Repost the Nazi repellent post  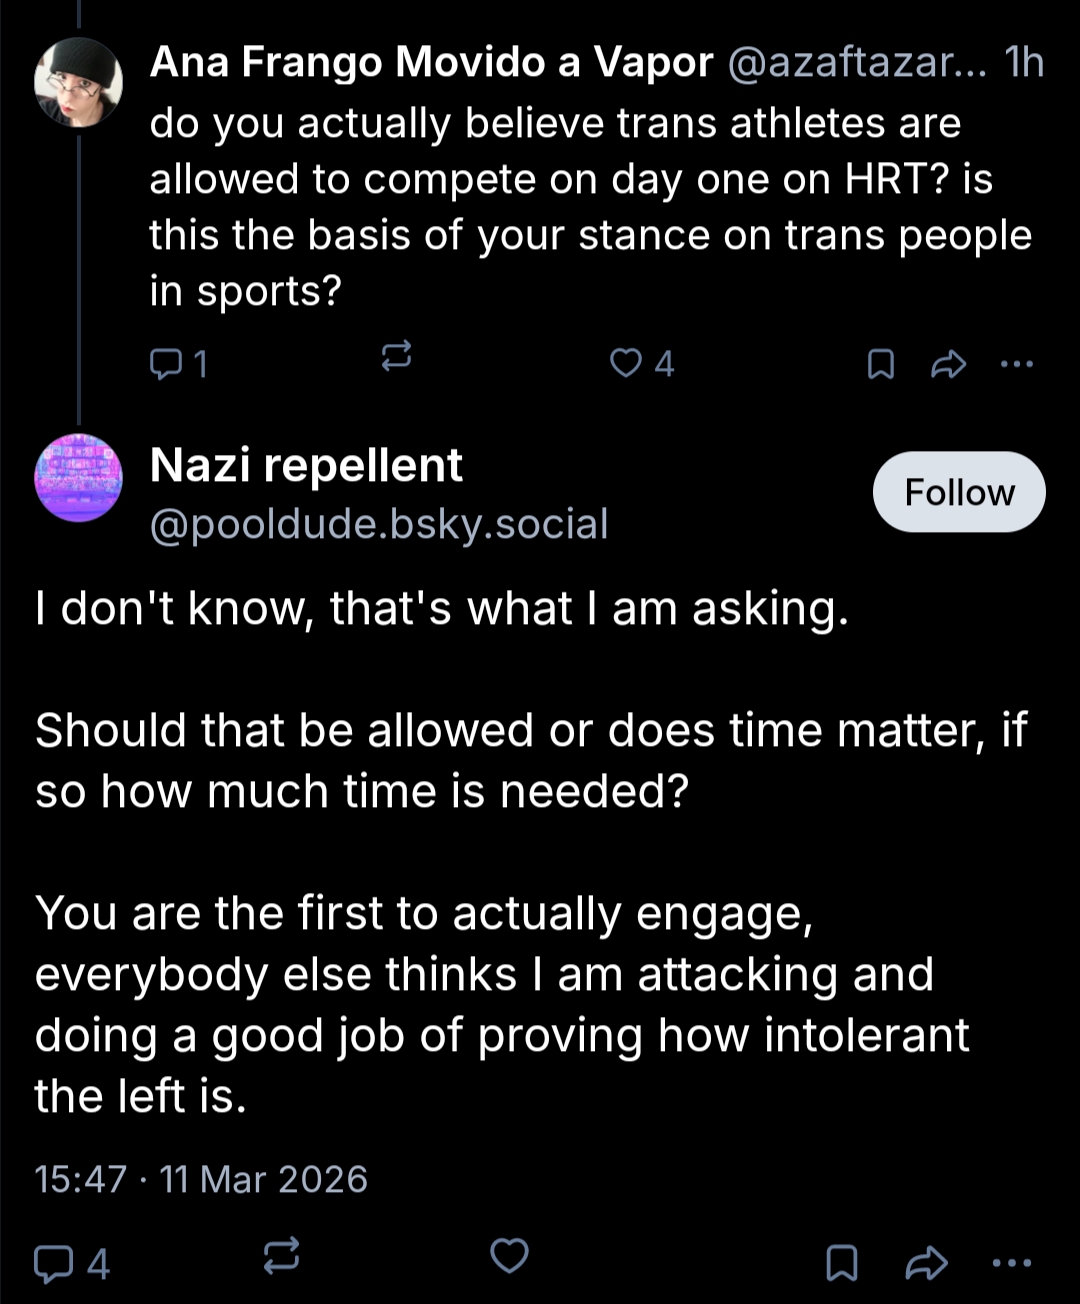click(x=281, y=1257)
